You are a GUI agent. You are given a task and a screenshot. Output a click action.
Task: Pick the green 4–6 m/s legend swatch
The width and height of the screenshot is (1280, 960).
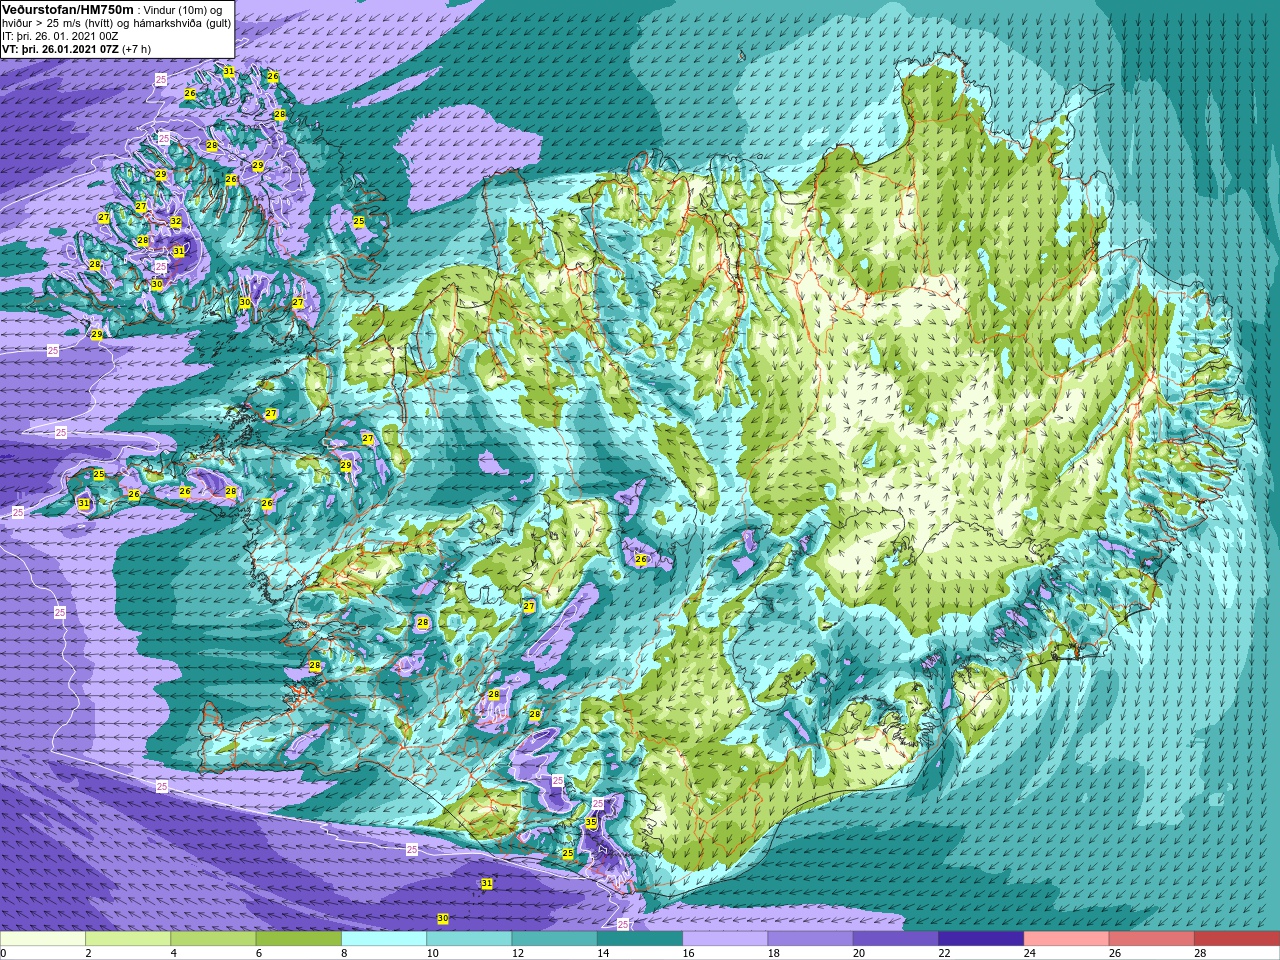(x=213, y=939)
